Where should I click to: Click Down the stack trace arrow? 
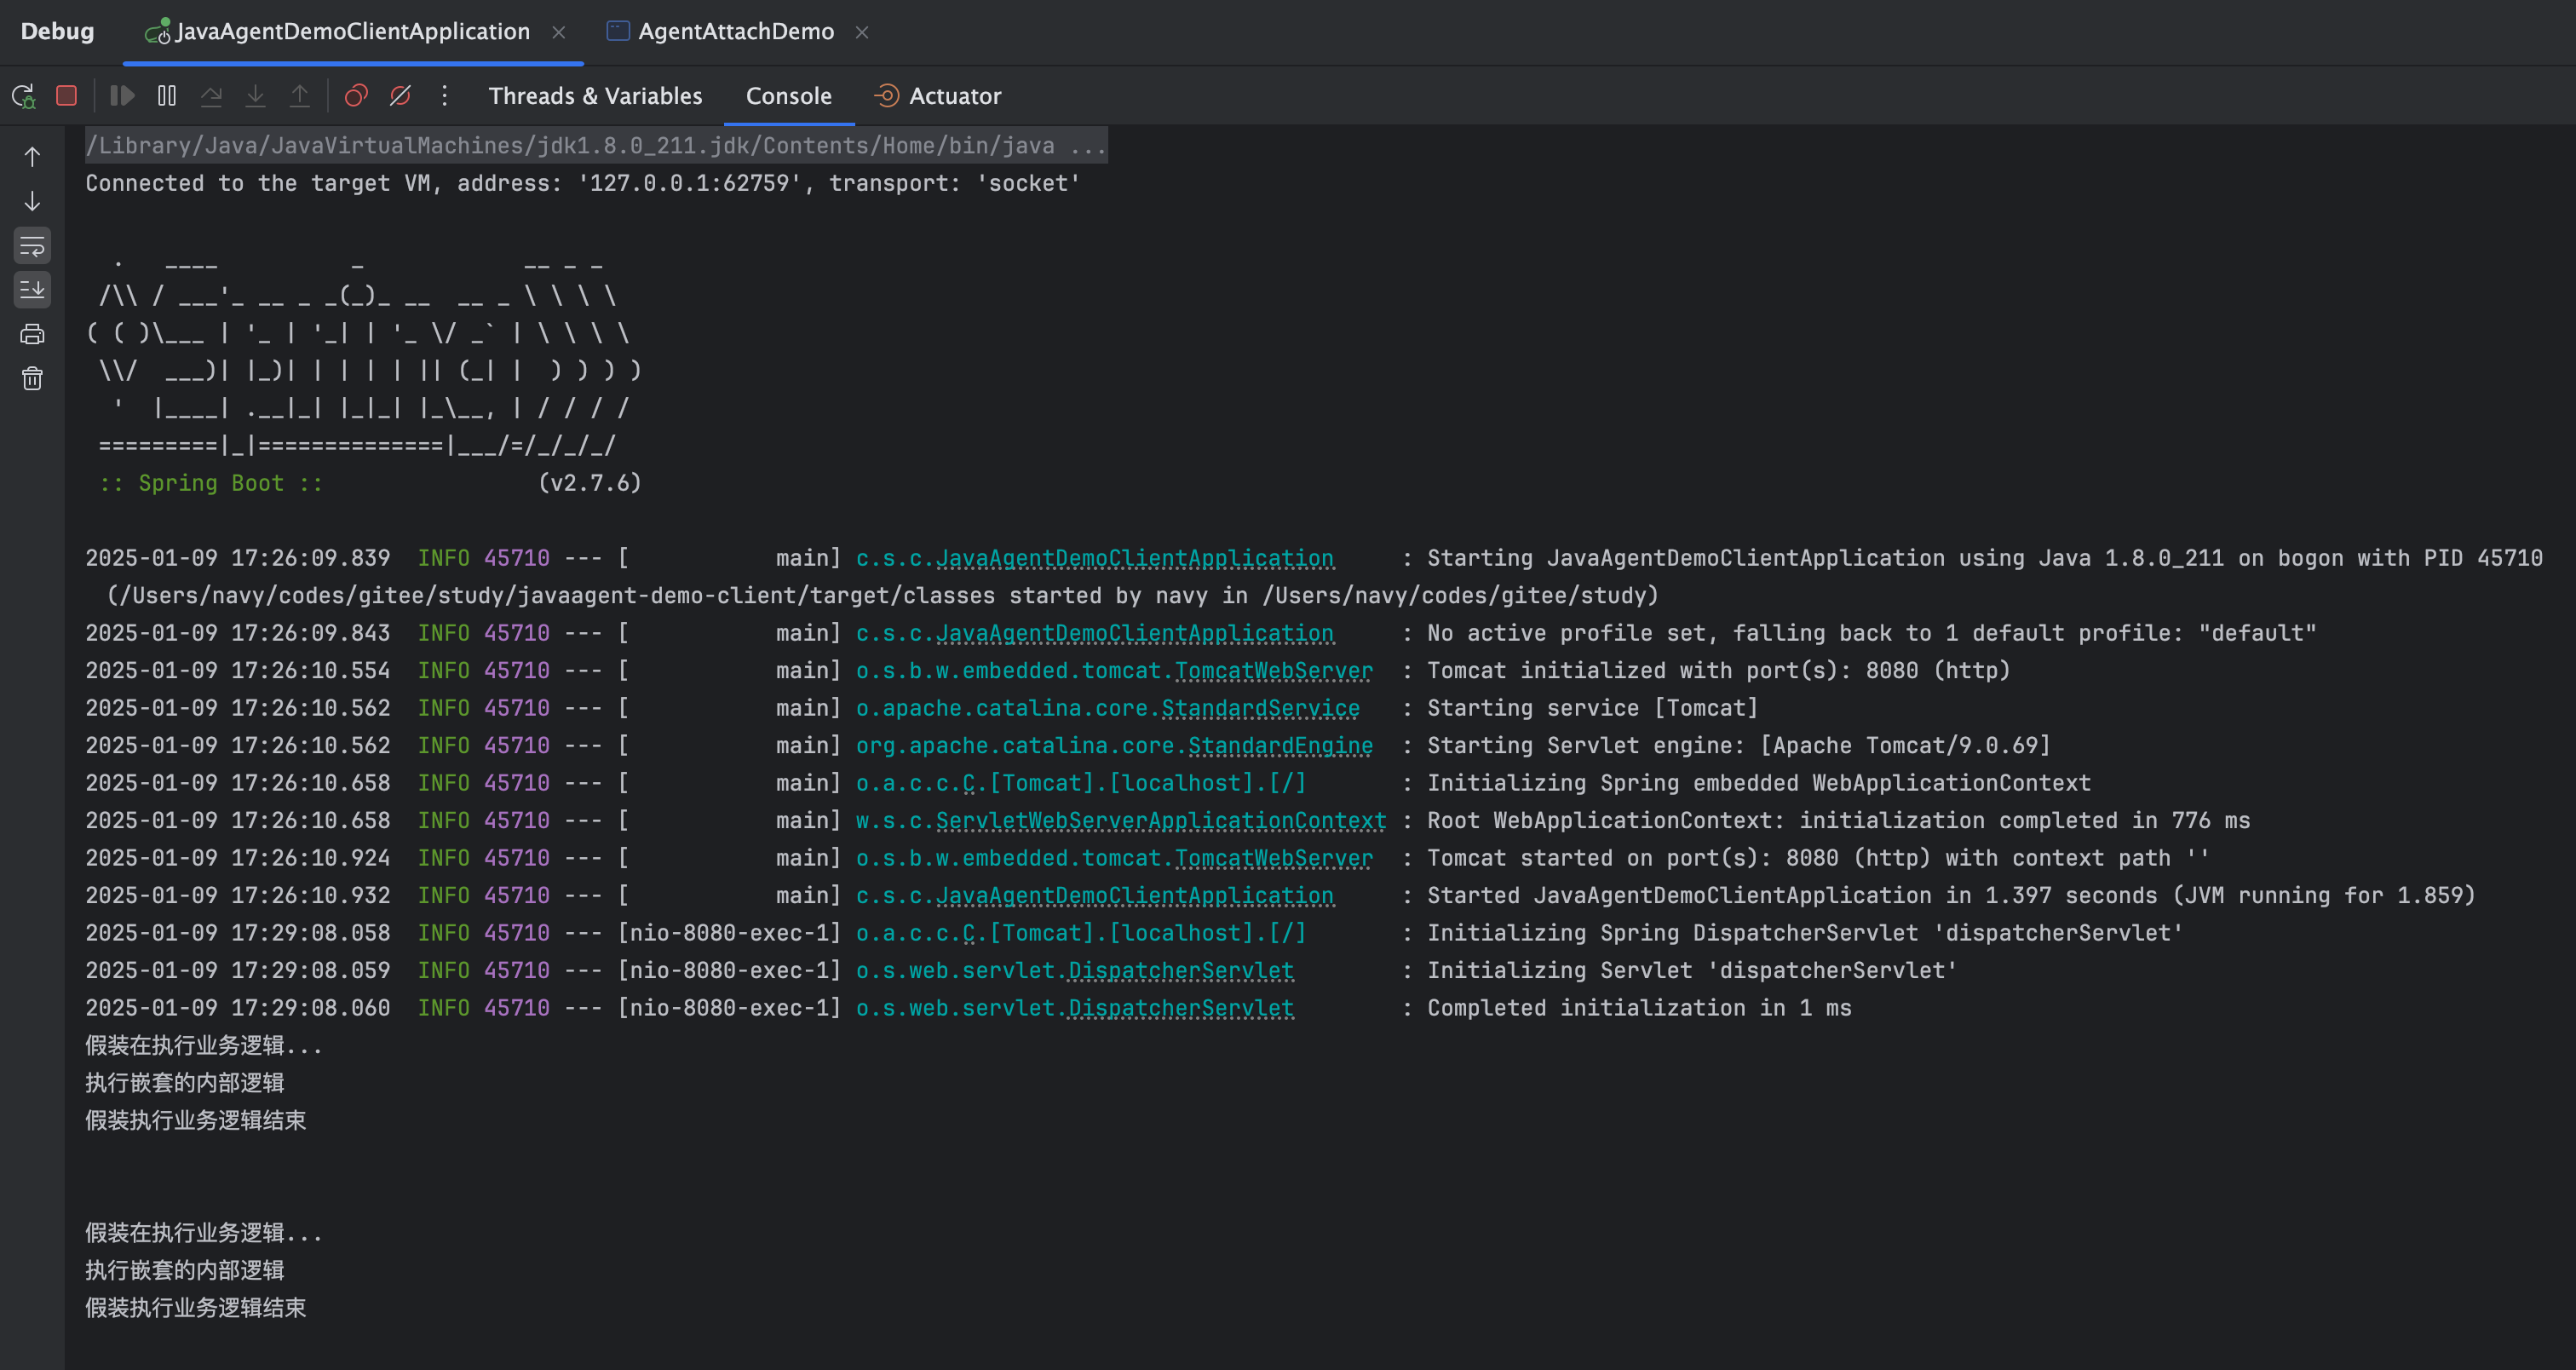(x=32, y=201)
